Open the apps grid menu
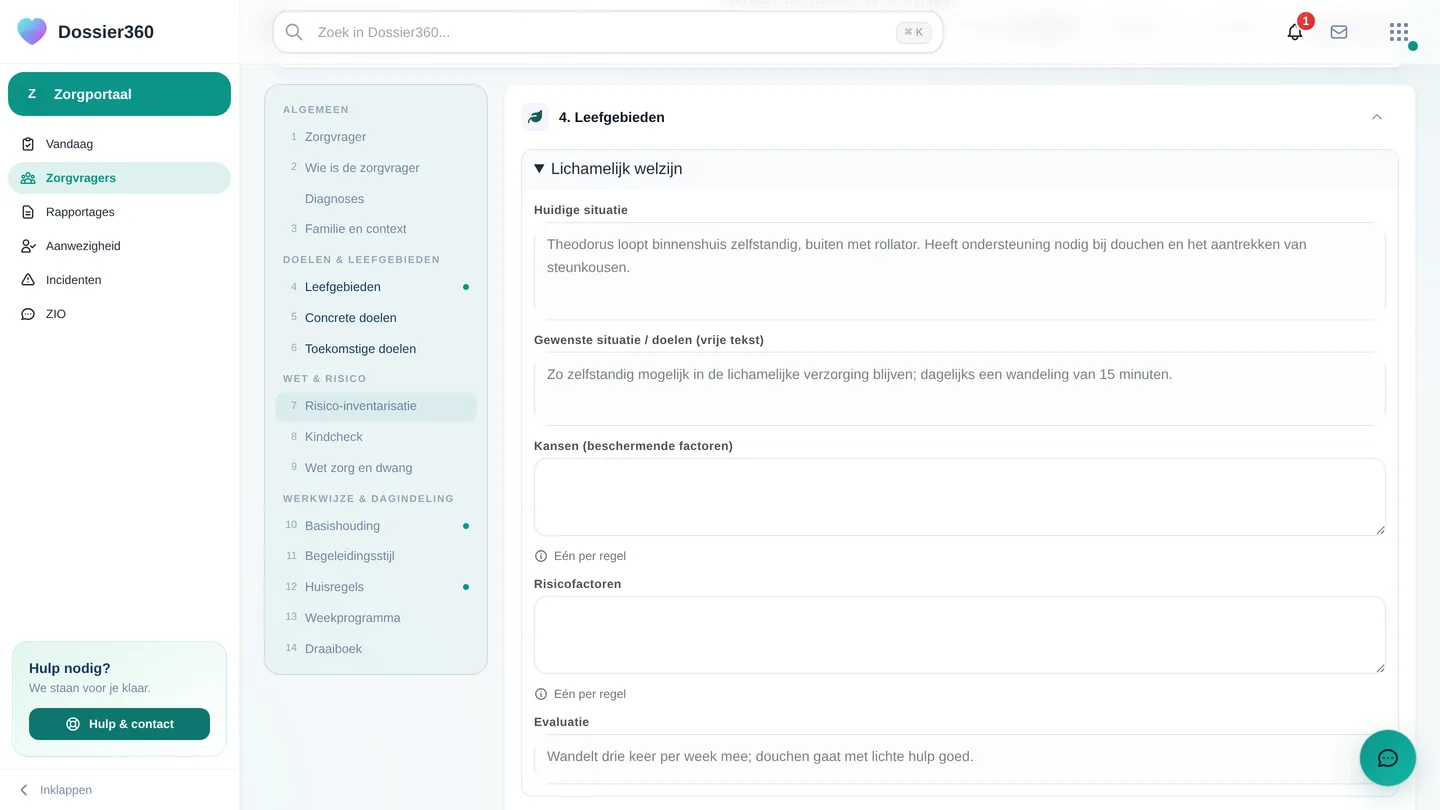 point(1399,32)
